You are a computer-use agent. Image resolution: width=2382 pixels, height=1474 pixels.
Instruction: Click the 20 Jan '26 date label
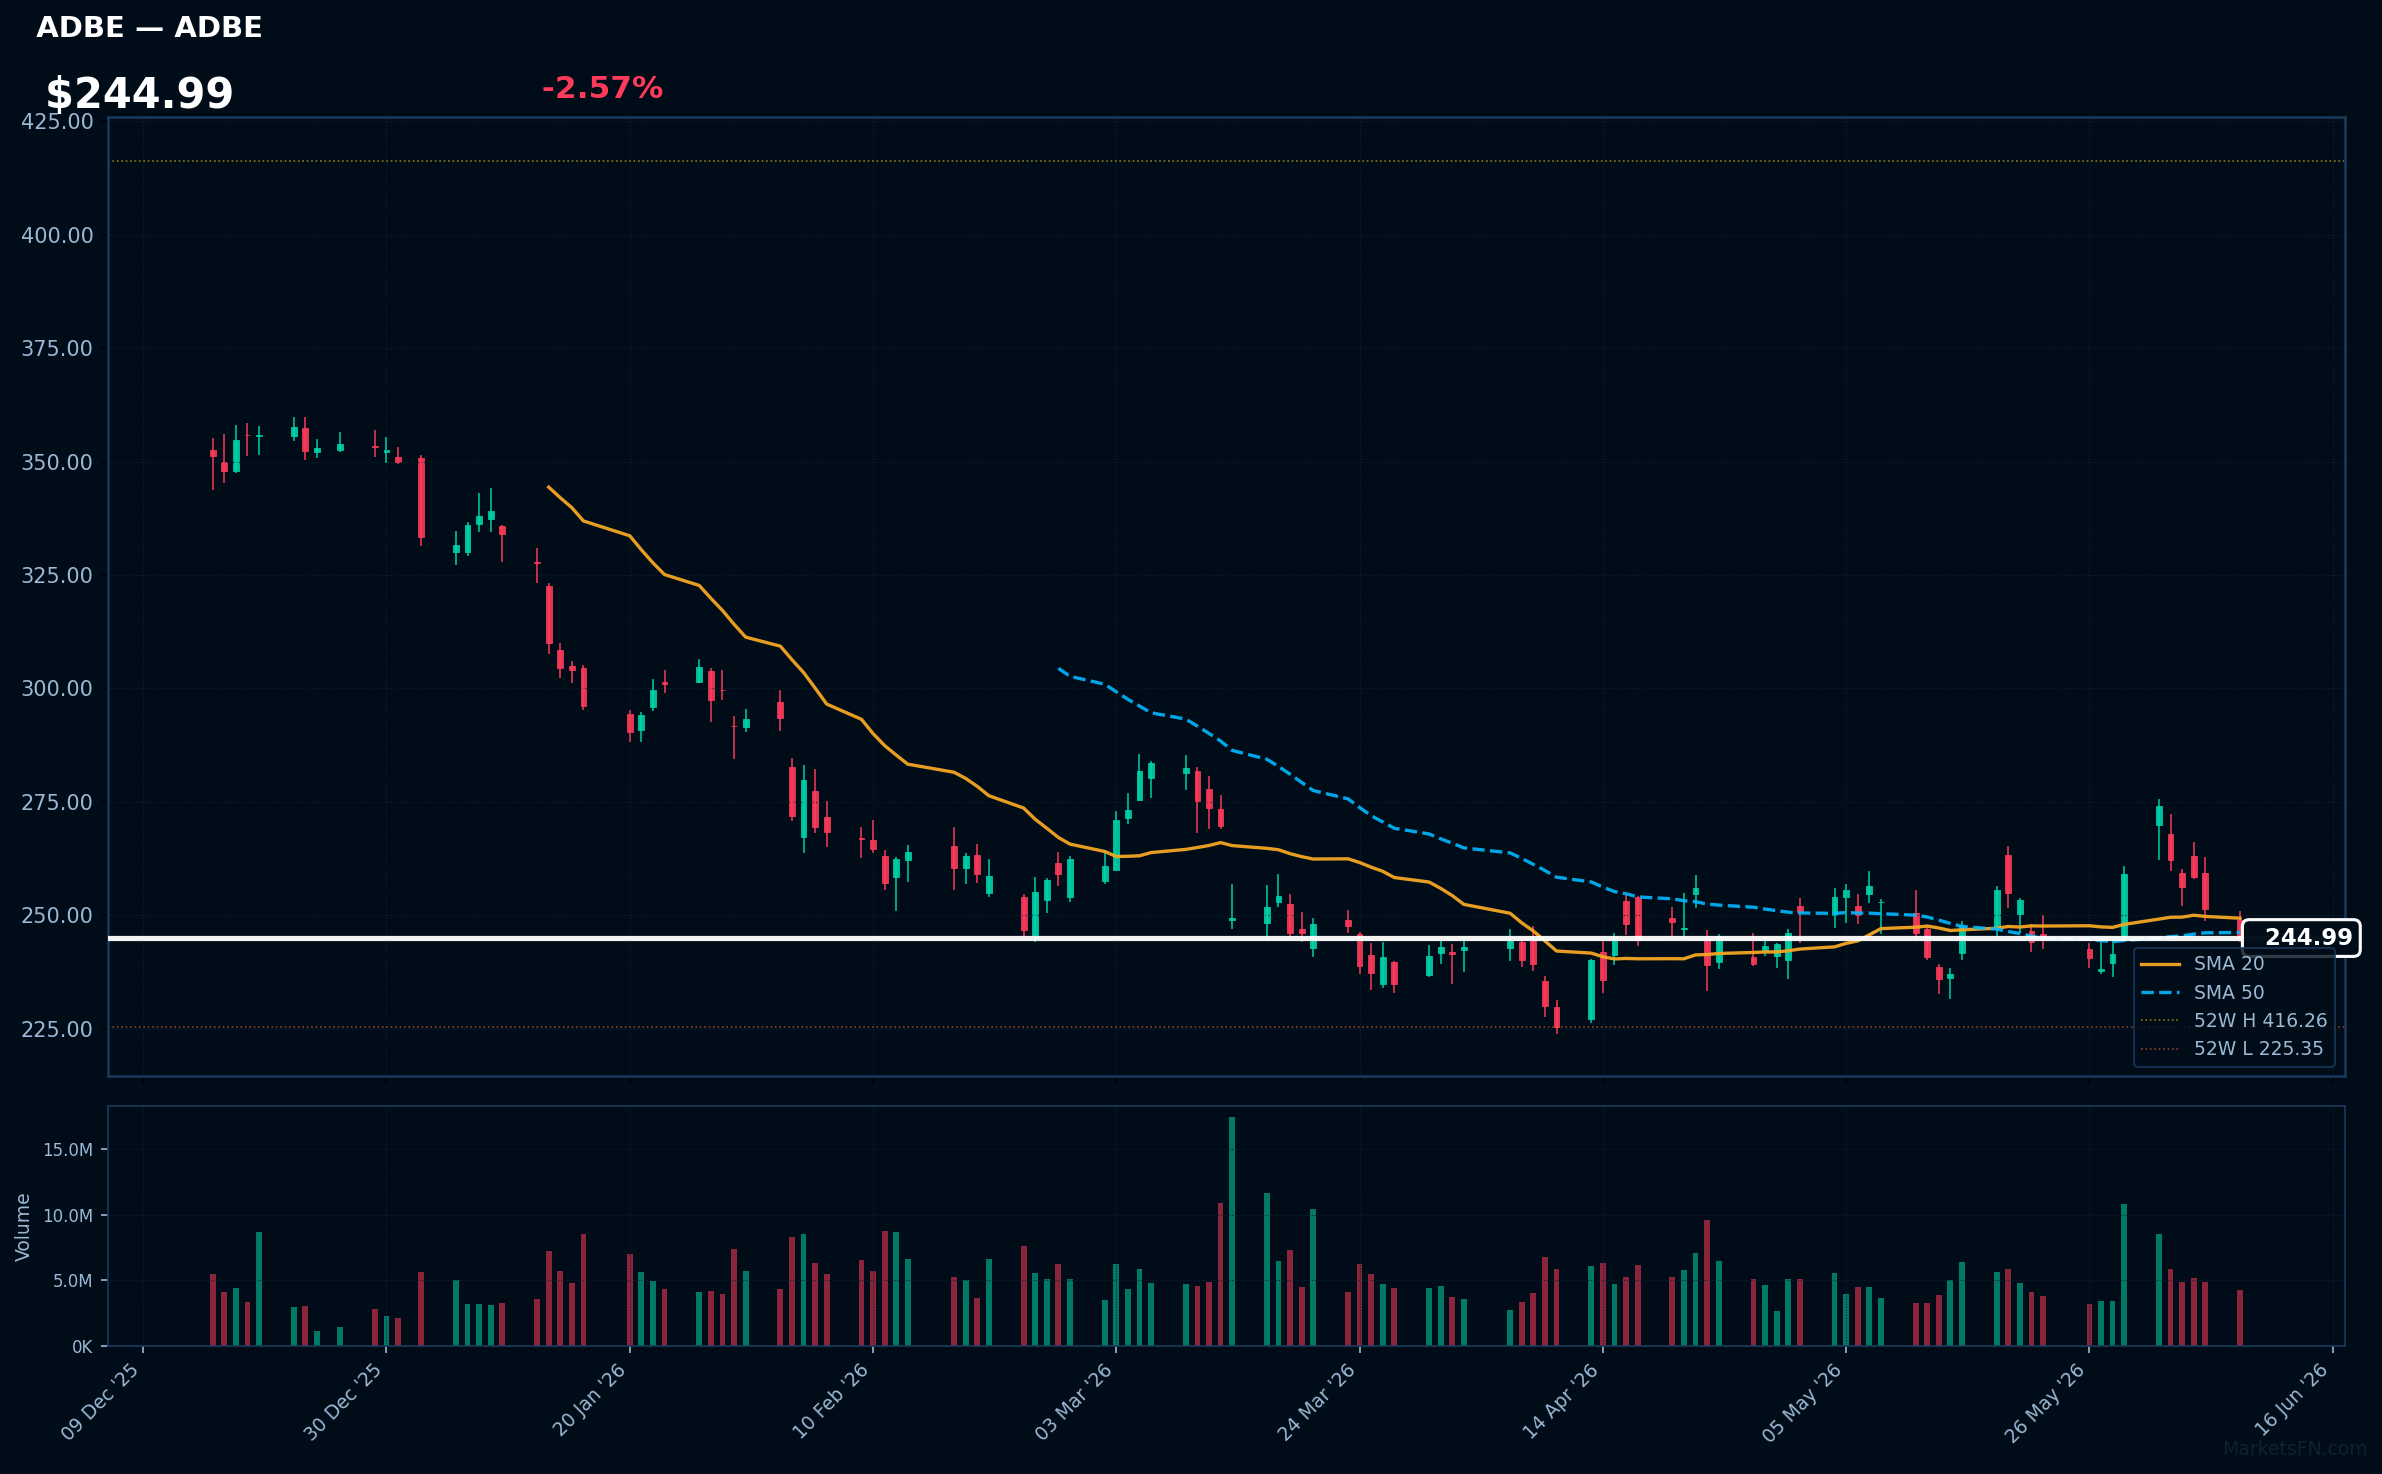(x=589, y=1401)
